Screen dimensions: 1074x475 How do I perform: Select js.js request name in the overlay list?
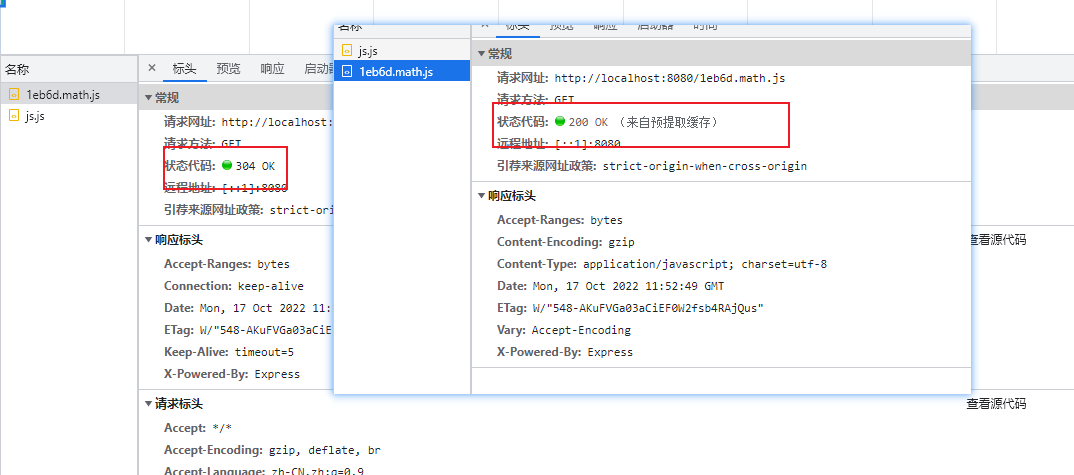tap(368, 50)
